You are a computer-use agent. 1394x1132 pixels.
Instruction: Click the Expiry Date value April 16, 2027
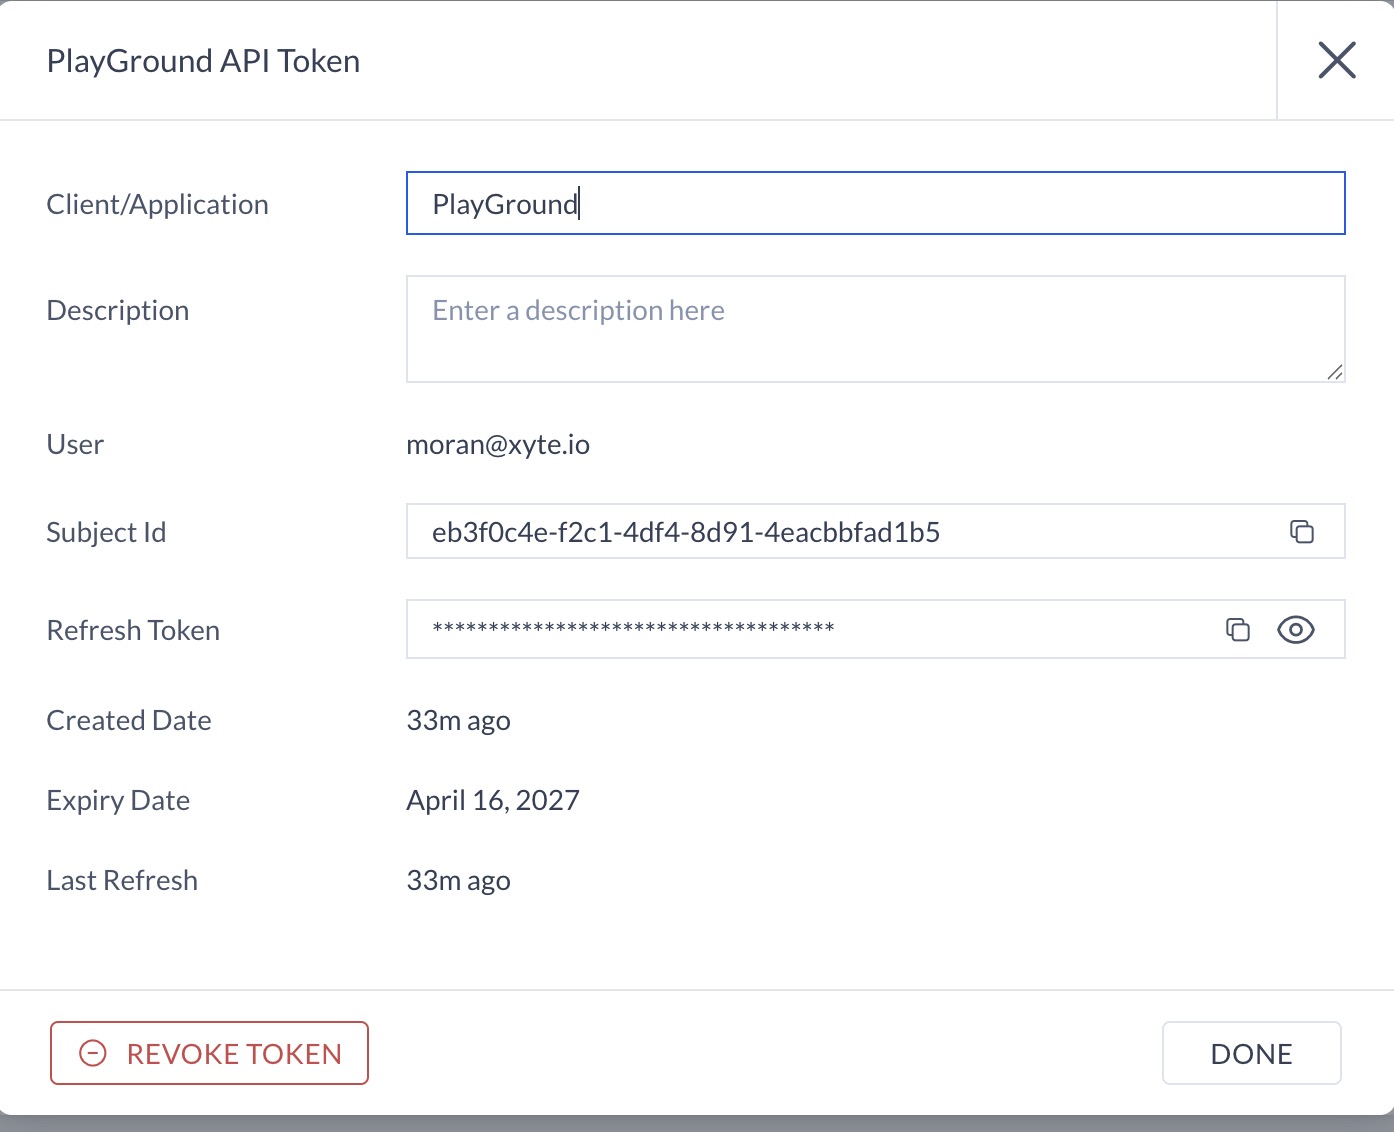(493, 800)
